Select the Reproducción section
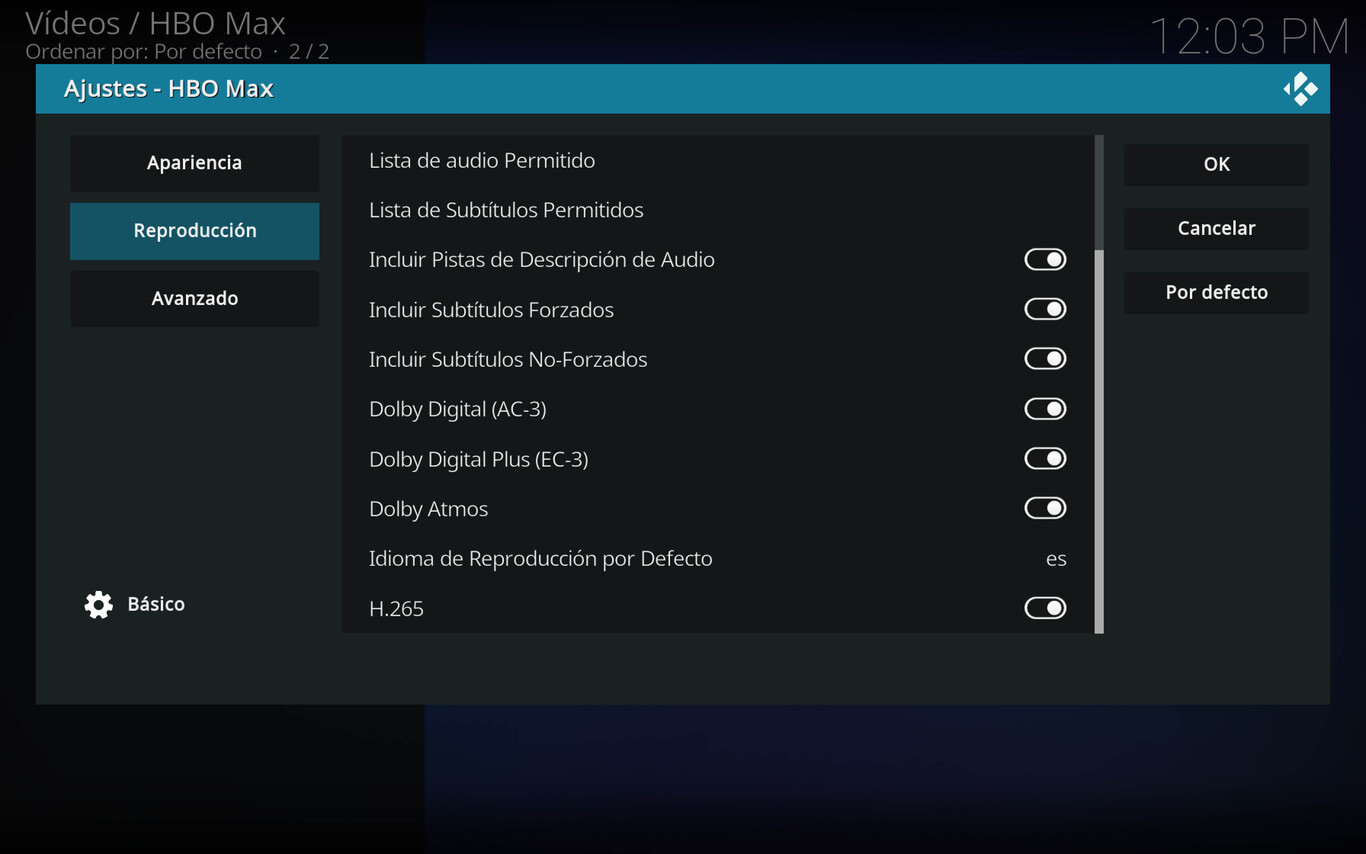 pyautogui.click(x=194, y=230)
